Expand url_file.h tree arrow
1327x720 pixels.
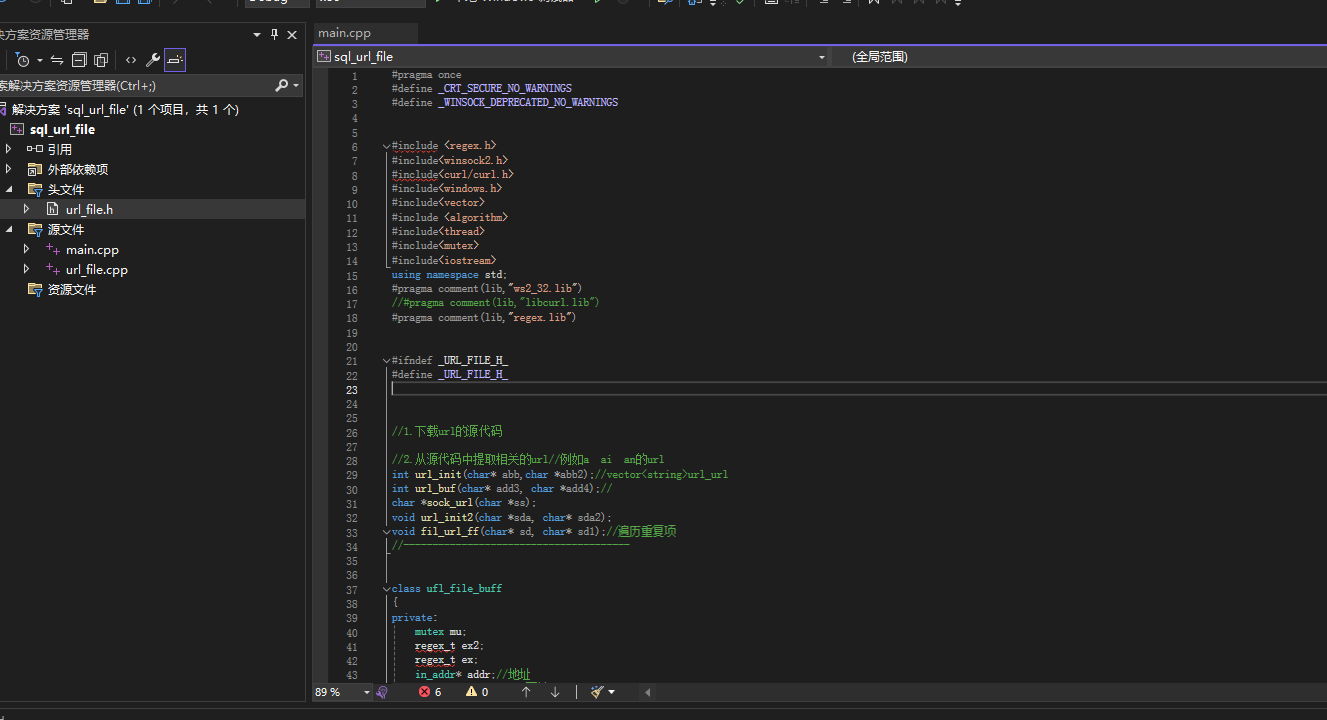pos(27,209)
